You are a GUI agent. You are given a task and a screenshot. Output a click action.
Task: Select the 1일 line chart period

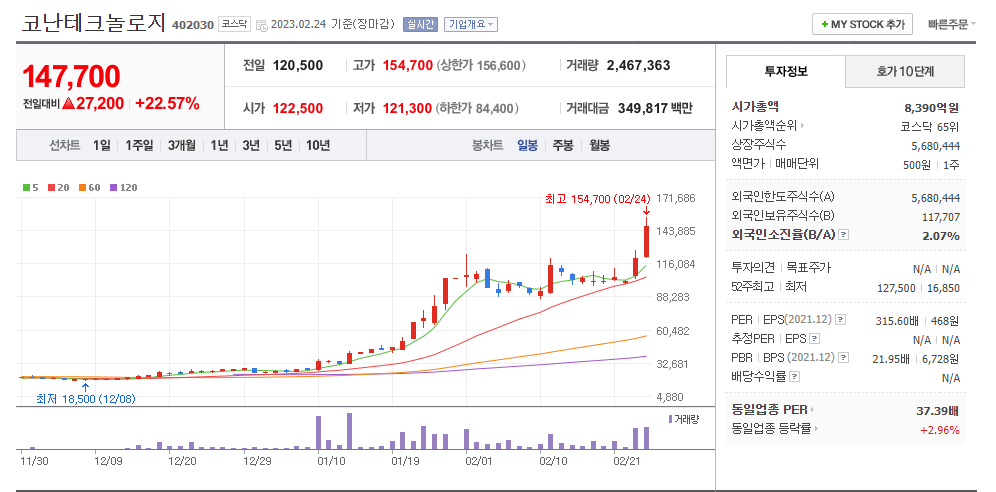[x=101, y=145]
